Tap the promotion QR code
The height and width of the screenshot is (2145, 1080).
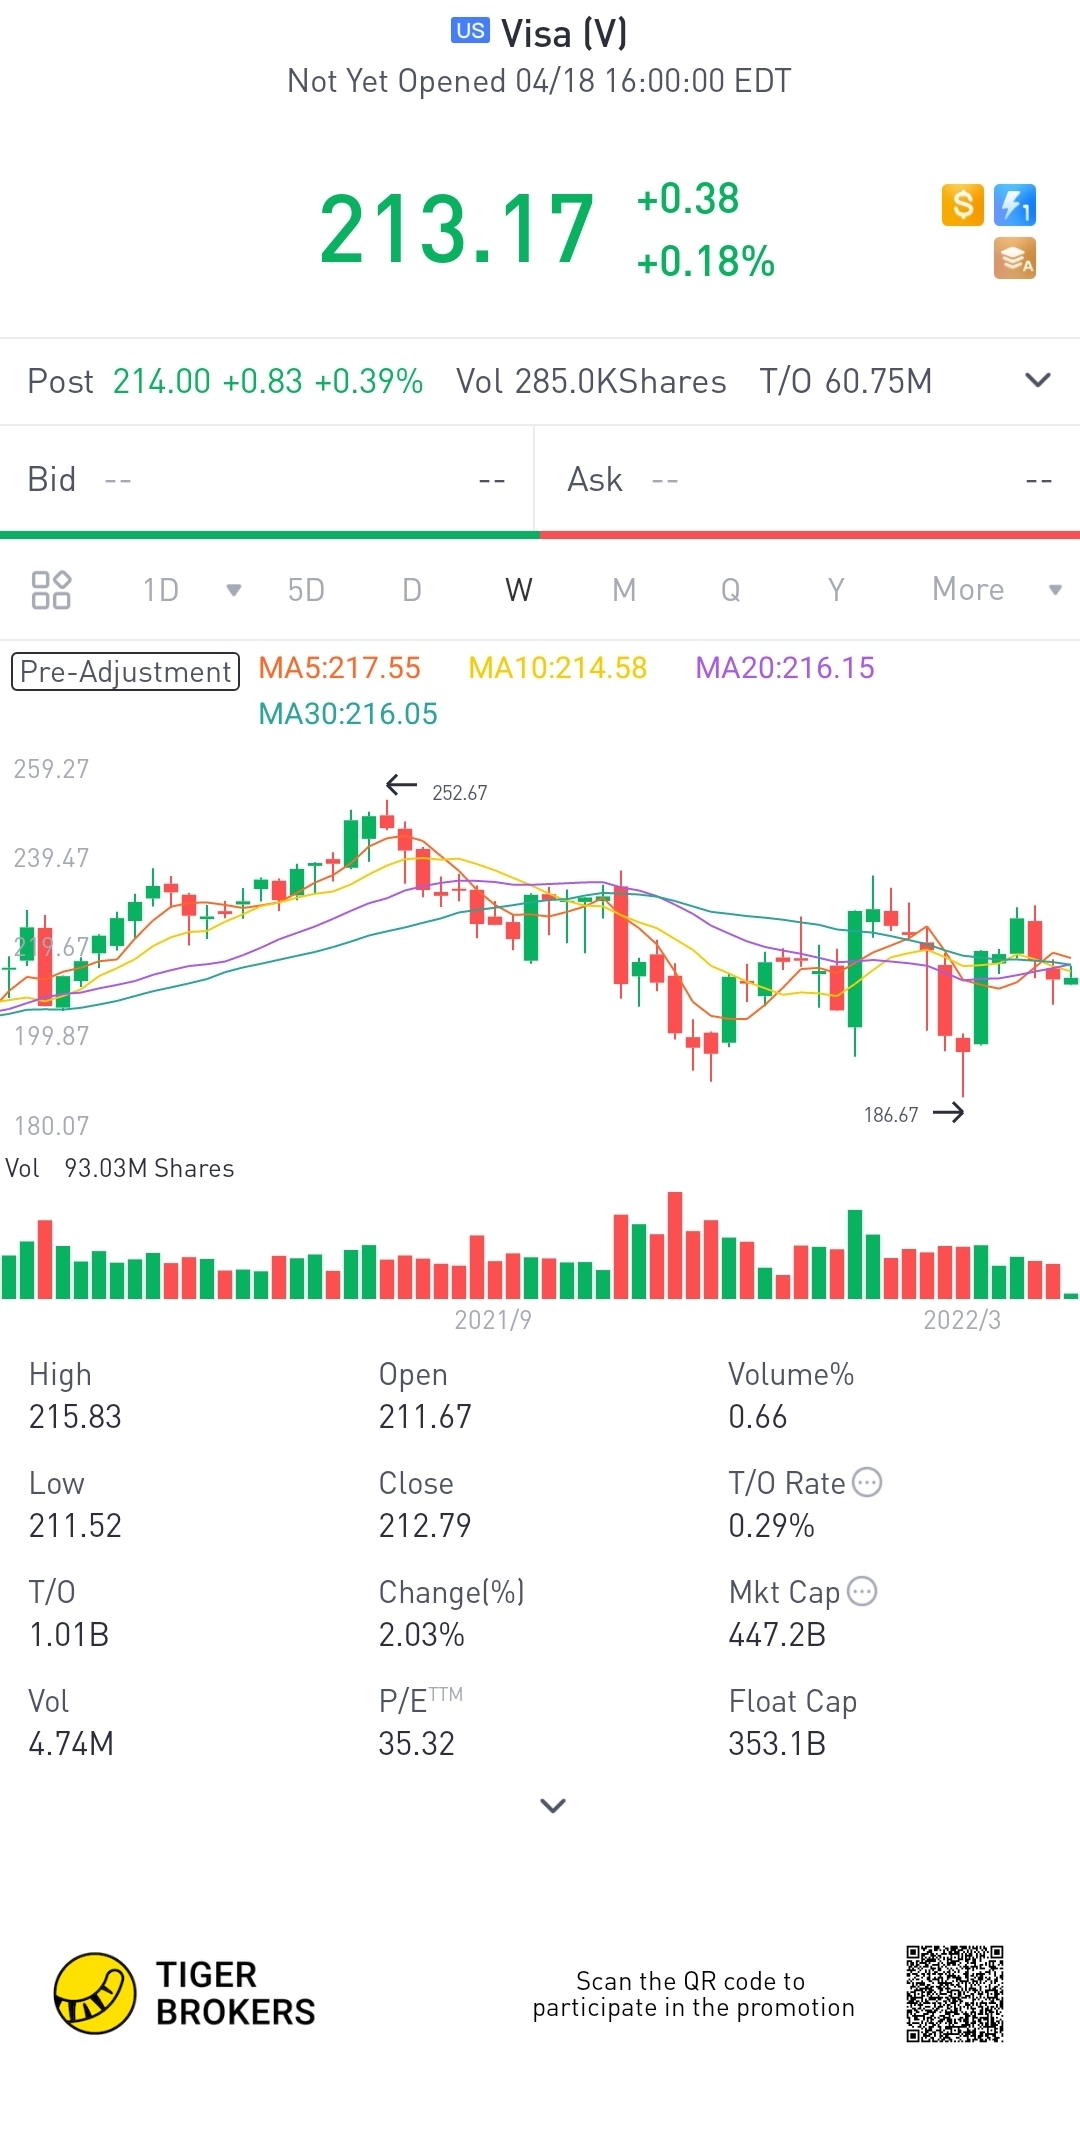pyautogui.click(x=955, y=1994)
